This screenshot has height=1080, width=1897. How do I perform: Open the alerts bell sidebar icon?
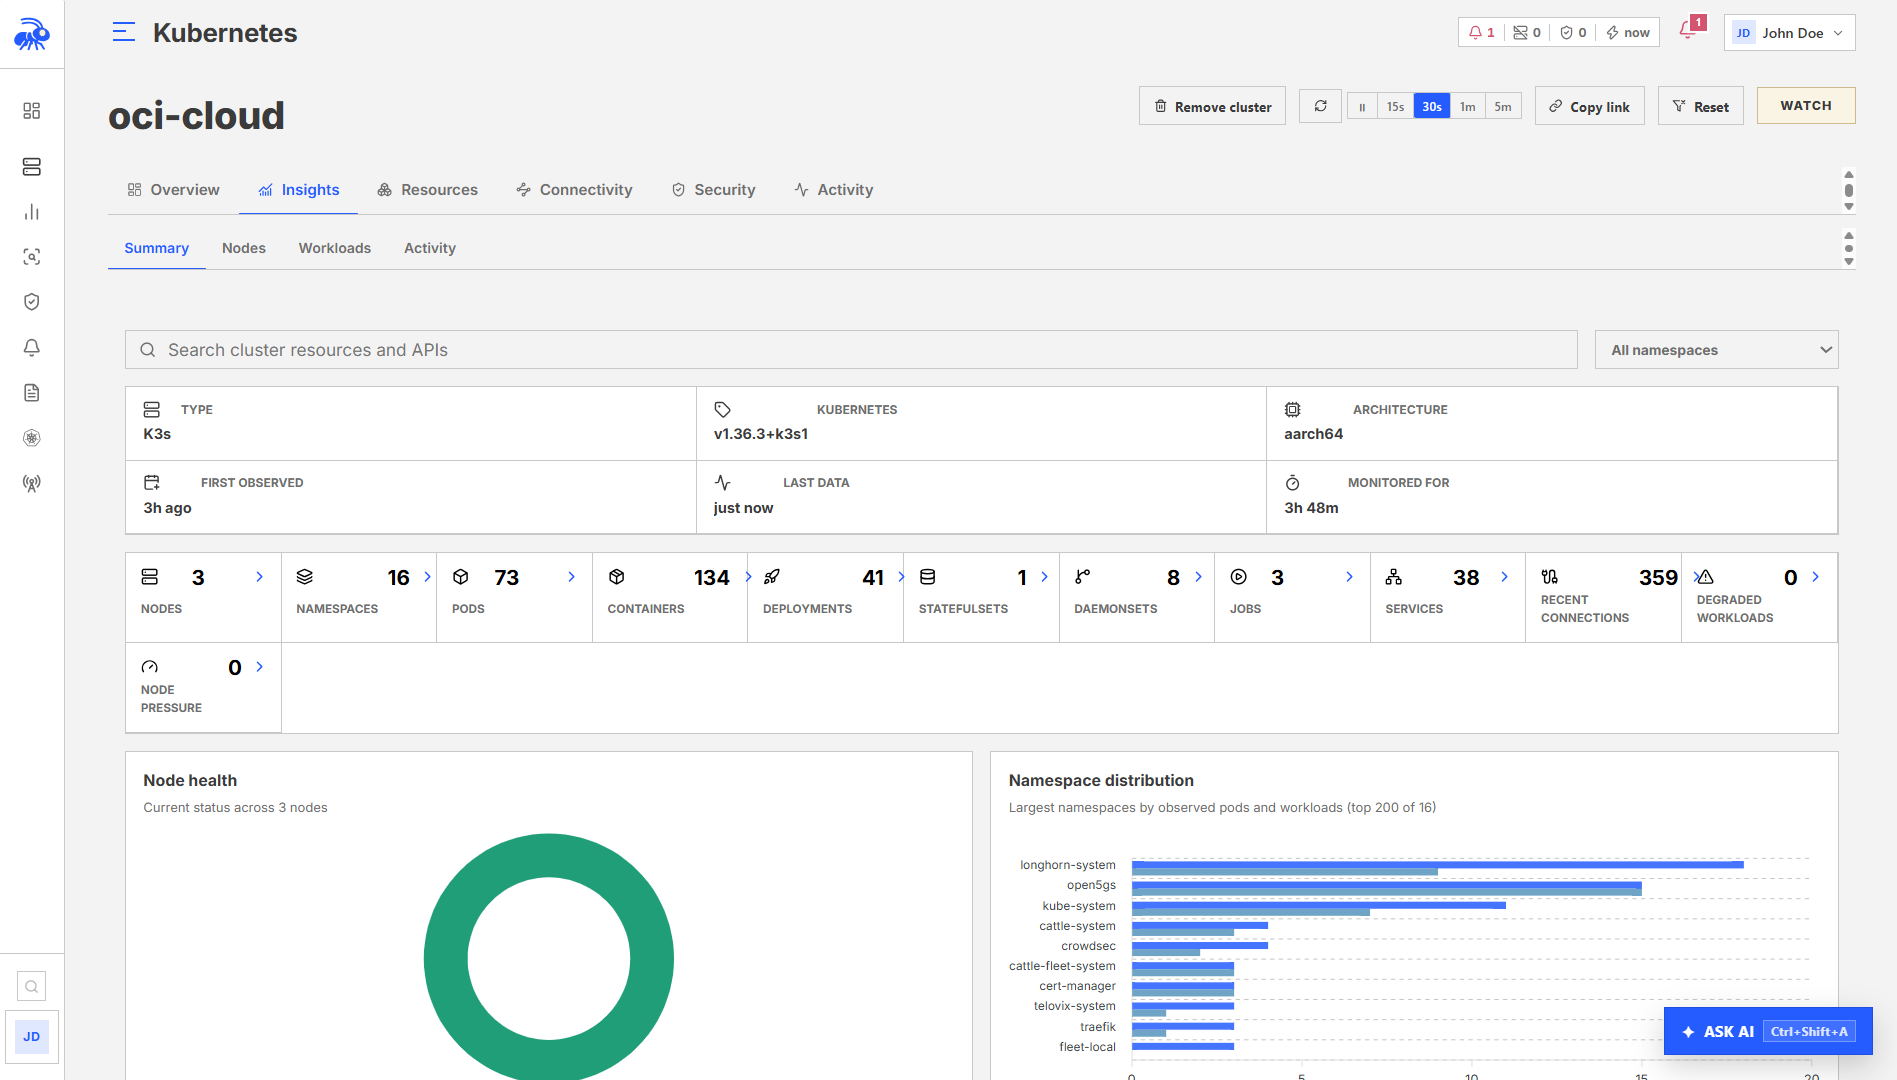(x=32, y=347)
